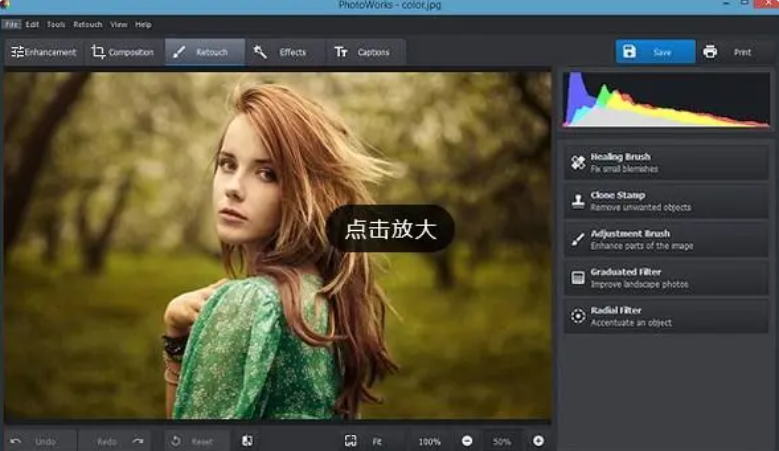Switch to the Enhancement tab

[x=43, y=52]
